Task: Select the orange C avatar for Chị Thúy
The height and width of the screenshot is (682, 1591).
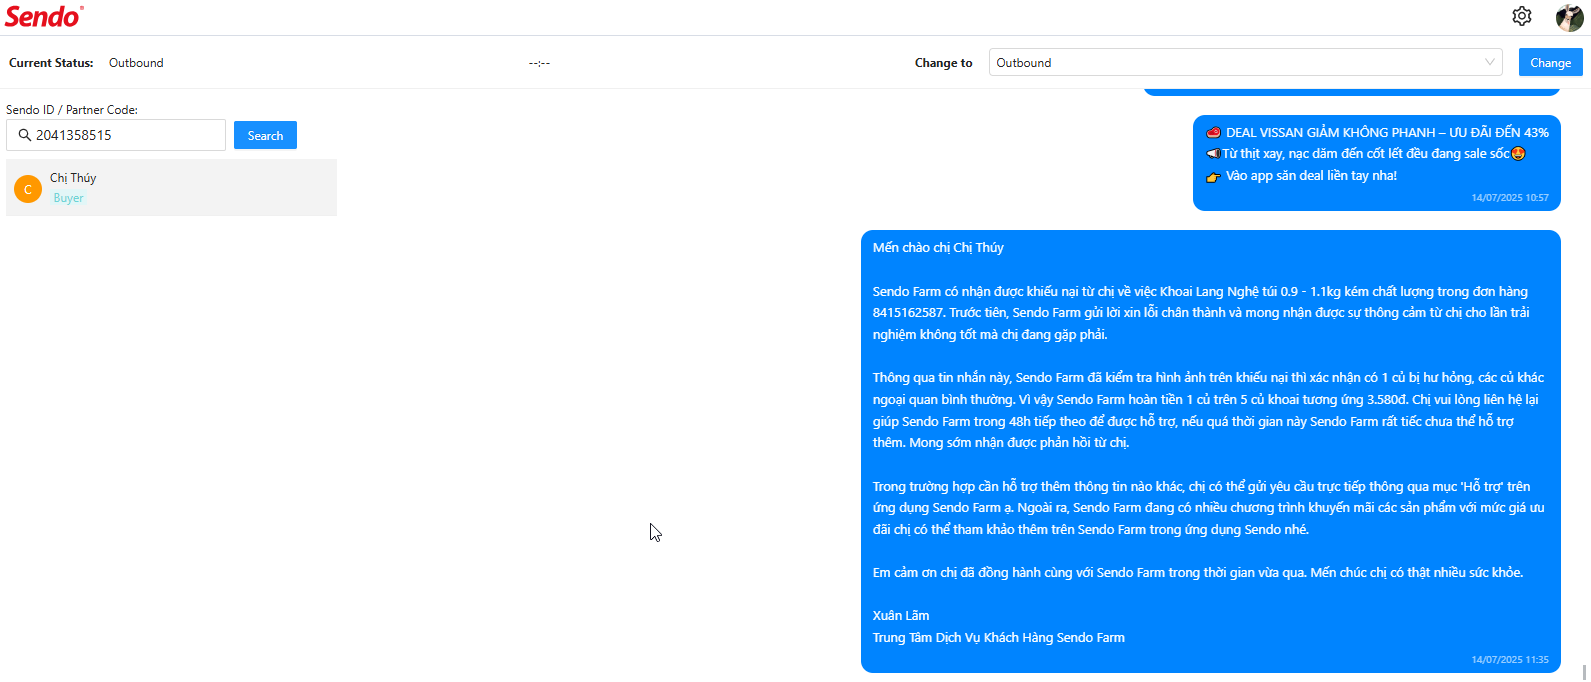Action: pos(28,189)
